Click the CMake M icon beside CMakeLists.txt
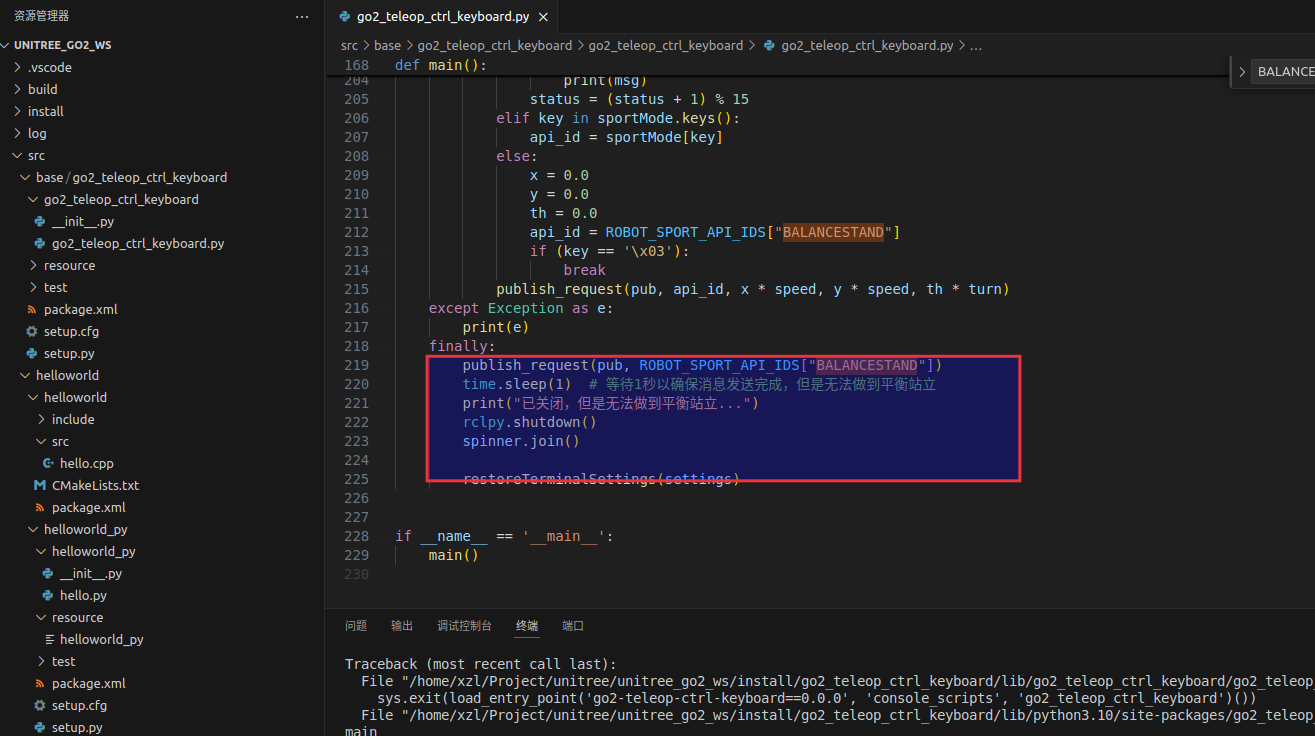 pyautogui.click(x=40, y=485)
